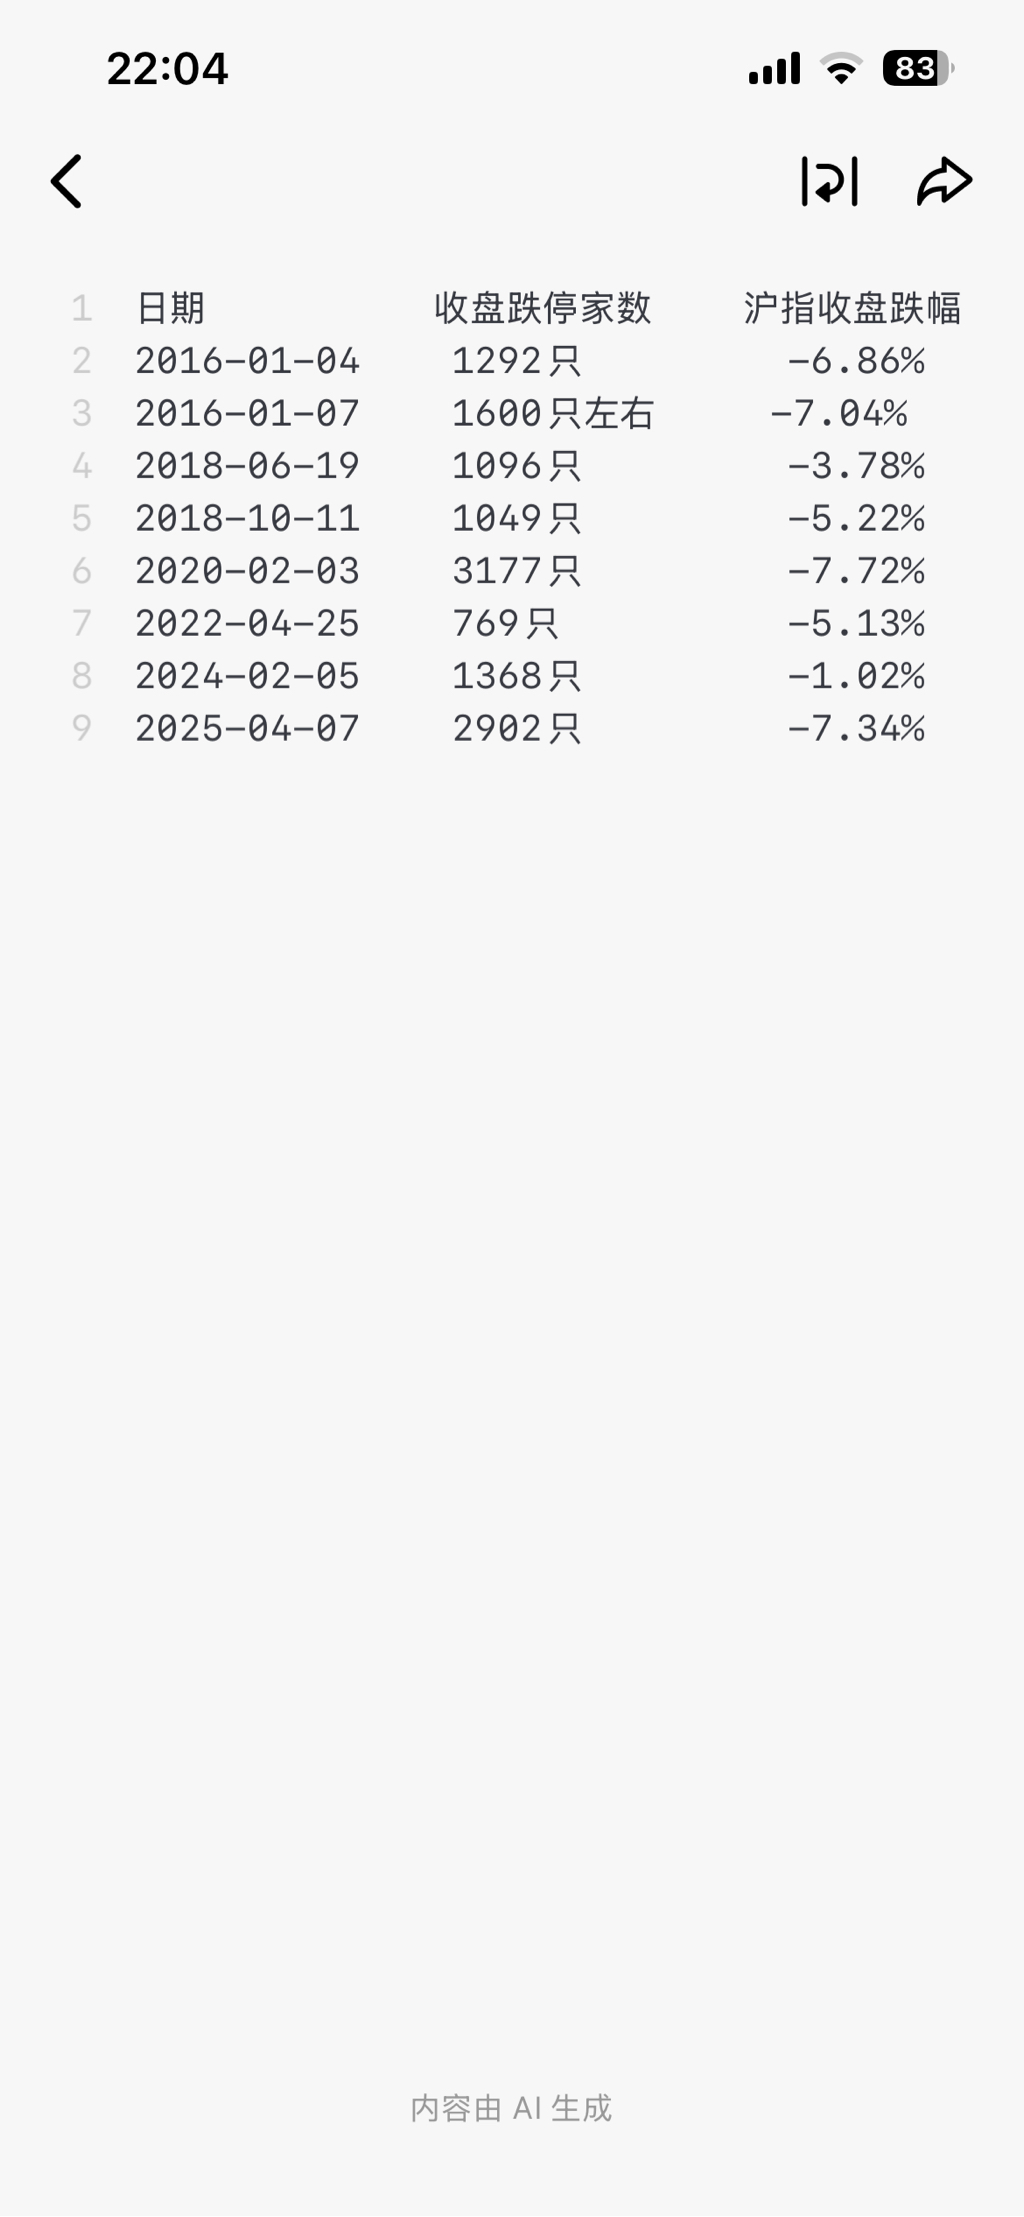Select the 日期 column header
The width and height of the screenshot is (1024, 2217).
point(170,308)
